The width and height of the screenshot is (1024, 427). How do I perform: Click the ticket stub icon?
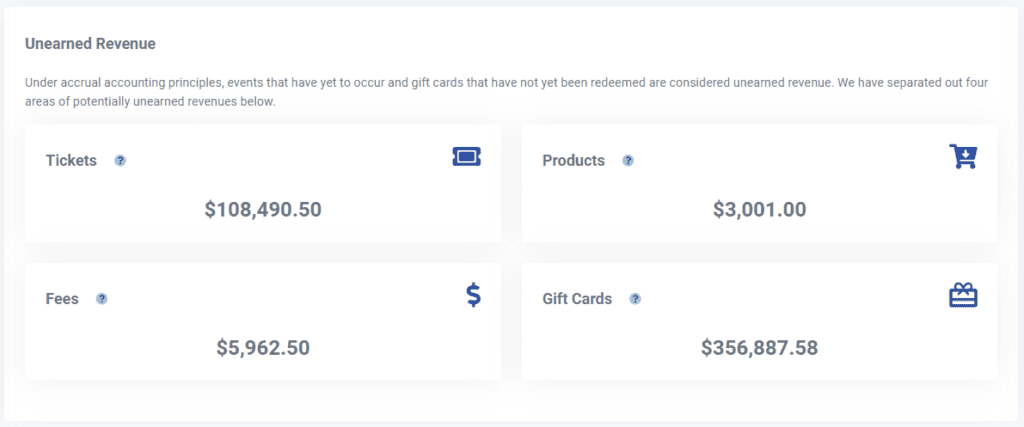tap(466, 156)
